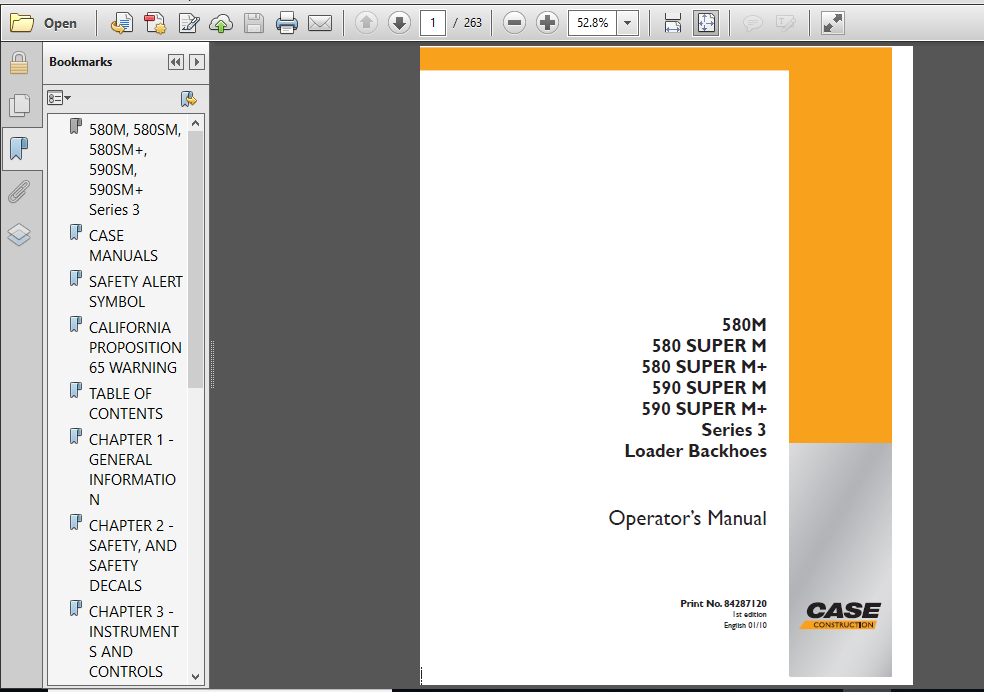This screenshot has width=984, height=692.
Task: Click the cloud upload icon
Action: [x=221, y=24]
